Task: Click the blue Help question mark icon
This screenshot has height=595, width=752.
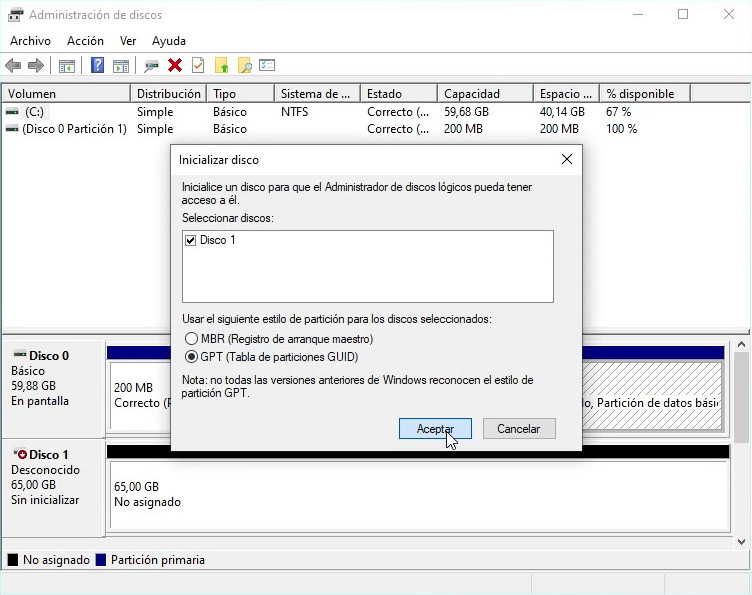Action: (x=97, y=66)
